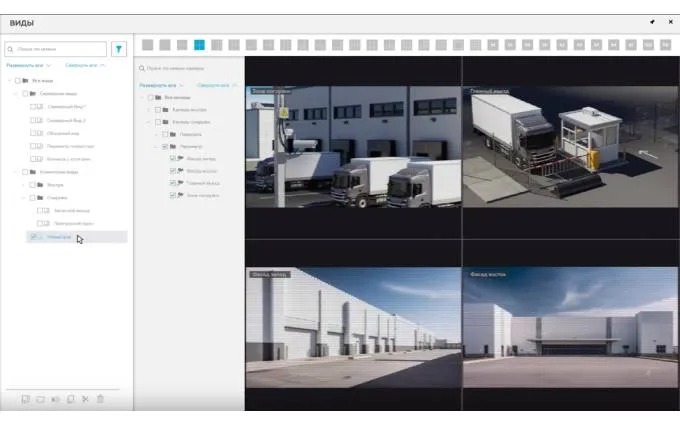The image size is (680, 425).
Task: Select the Фасад восток video cell
Action: [571, 327]
